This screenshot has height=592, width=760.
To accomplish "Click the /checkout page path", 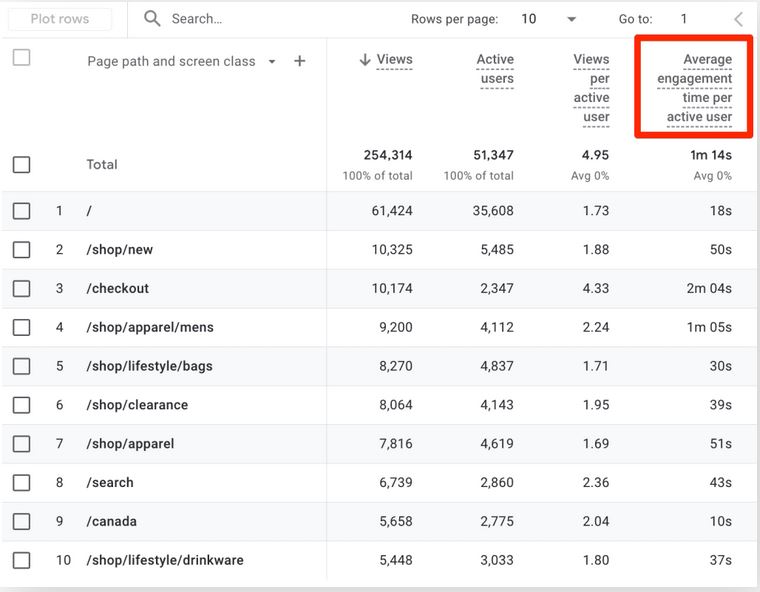I will 118,288.
